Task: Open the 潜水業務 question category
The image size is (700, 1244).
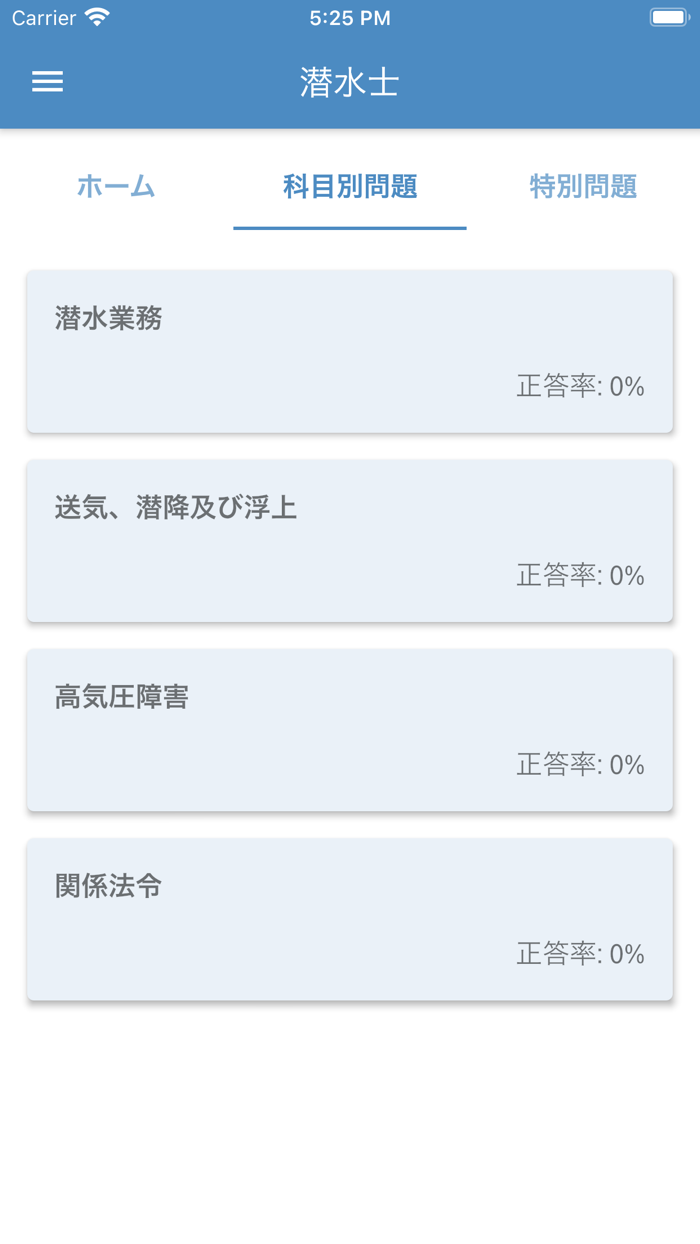Action: pyautogui.click(x=349, y=352)
